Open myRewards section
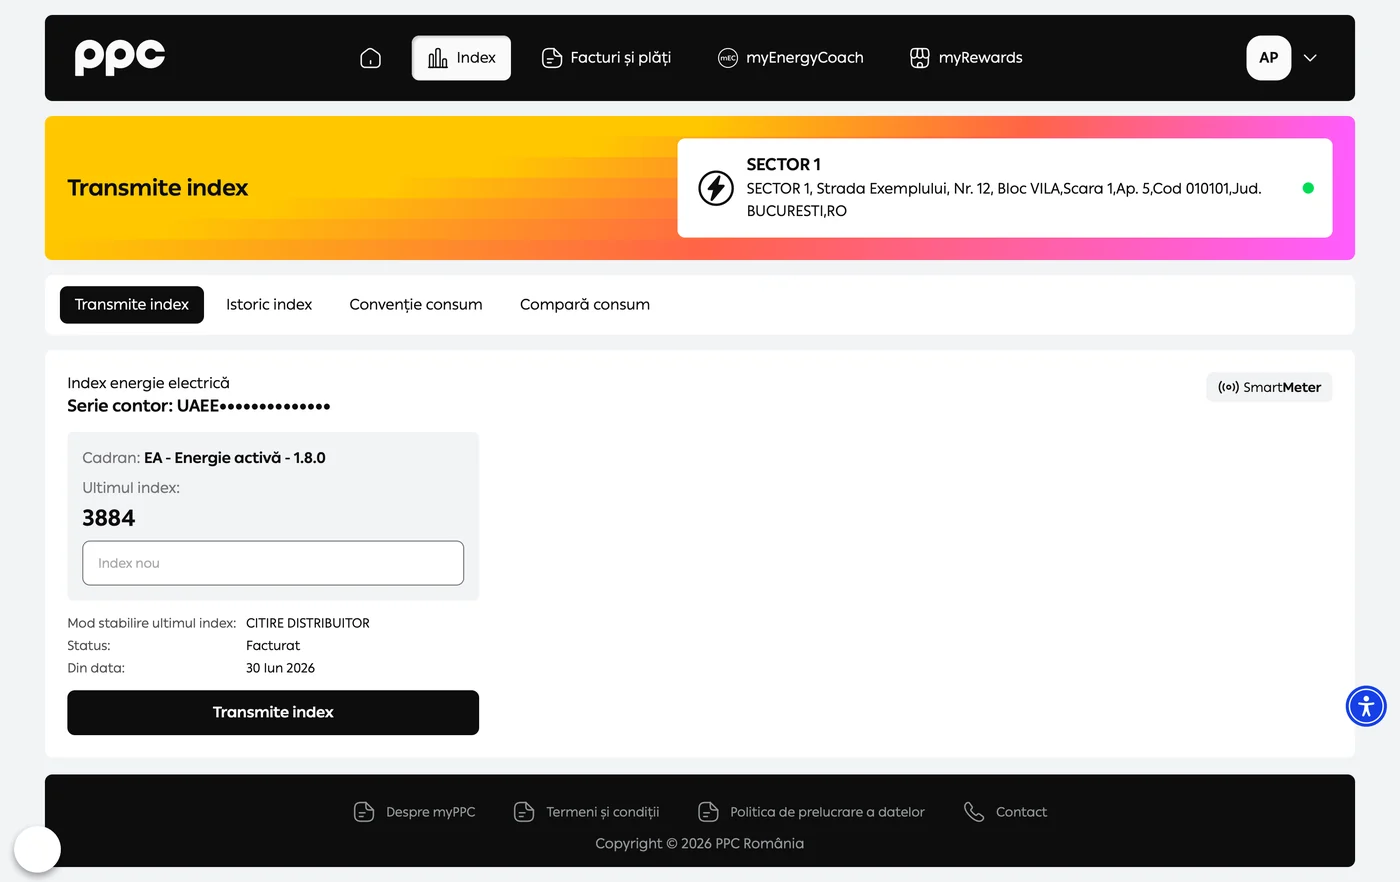Screen dimensions: 1400x882 click(x=966, y=58)
